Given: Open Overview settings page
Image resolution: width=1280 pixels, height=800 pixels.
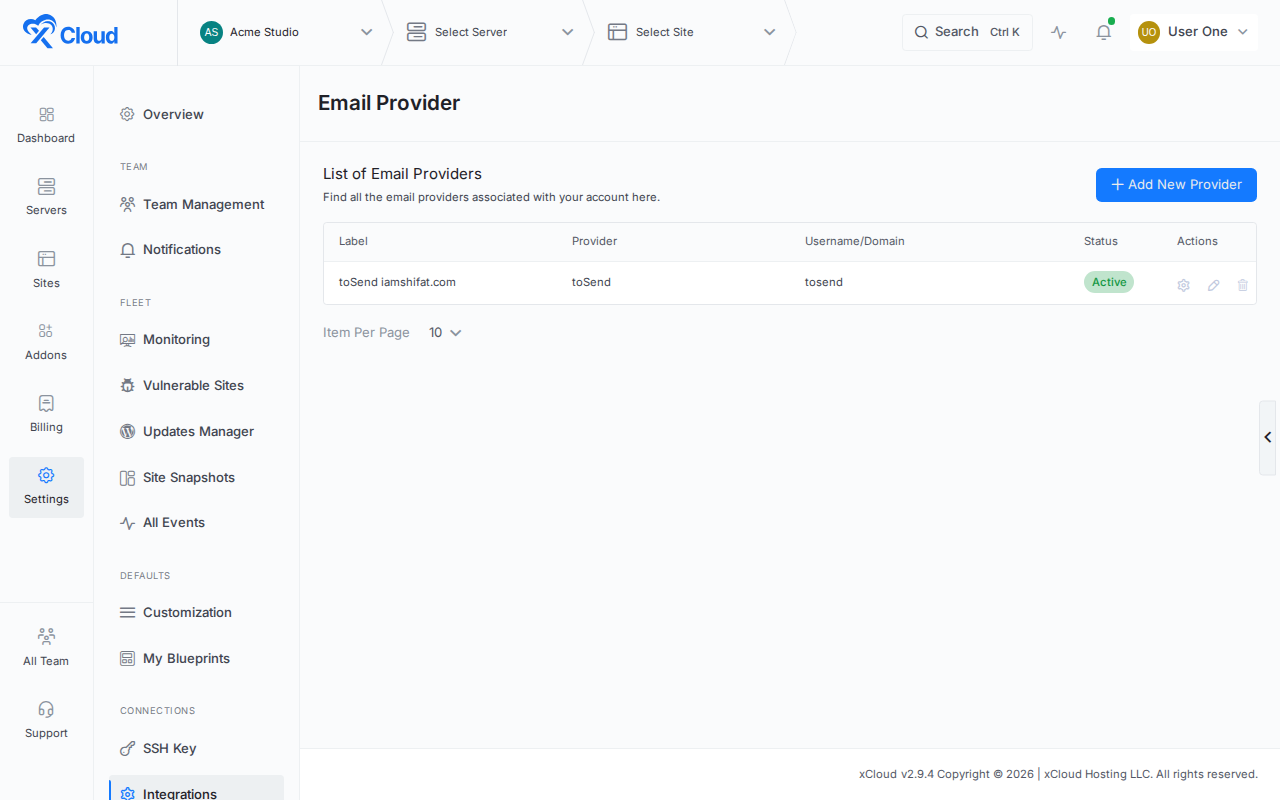Looking at the screenshot, I should click(173, 114).
